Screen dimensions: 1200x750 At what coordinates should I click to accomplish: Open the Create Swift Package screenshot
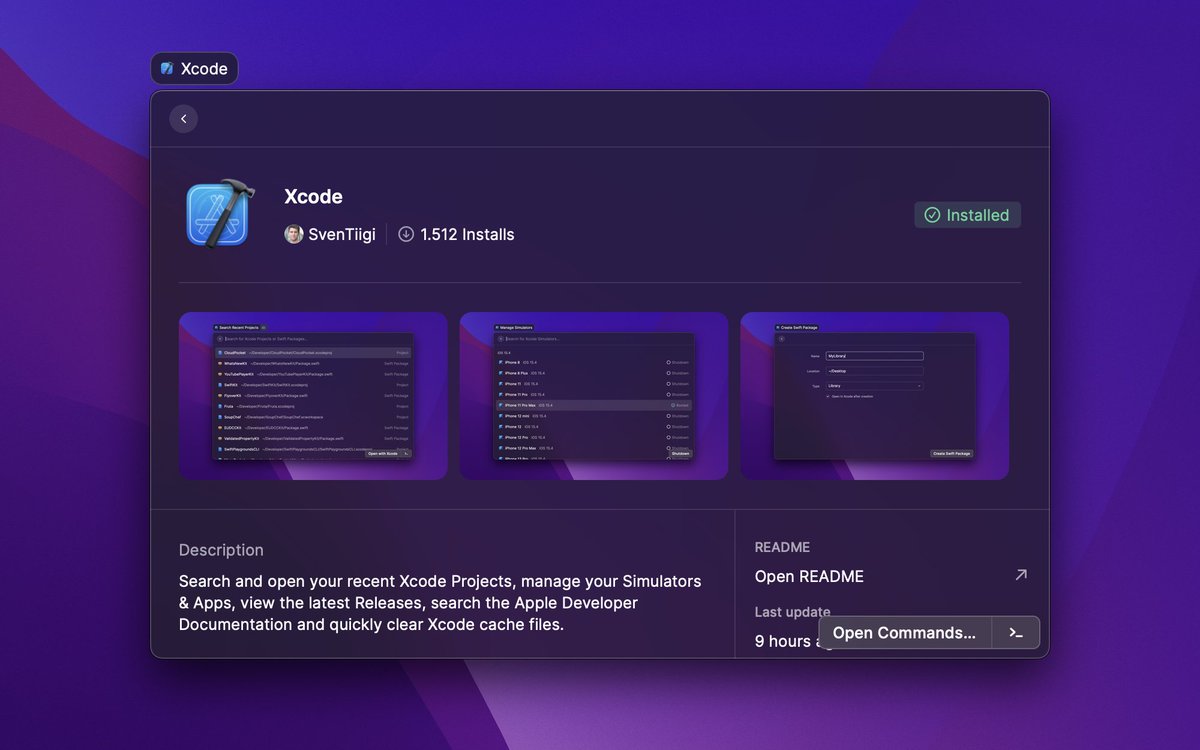point(873,395)
